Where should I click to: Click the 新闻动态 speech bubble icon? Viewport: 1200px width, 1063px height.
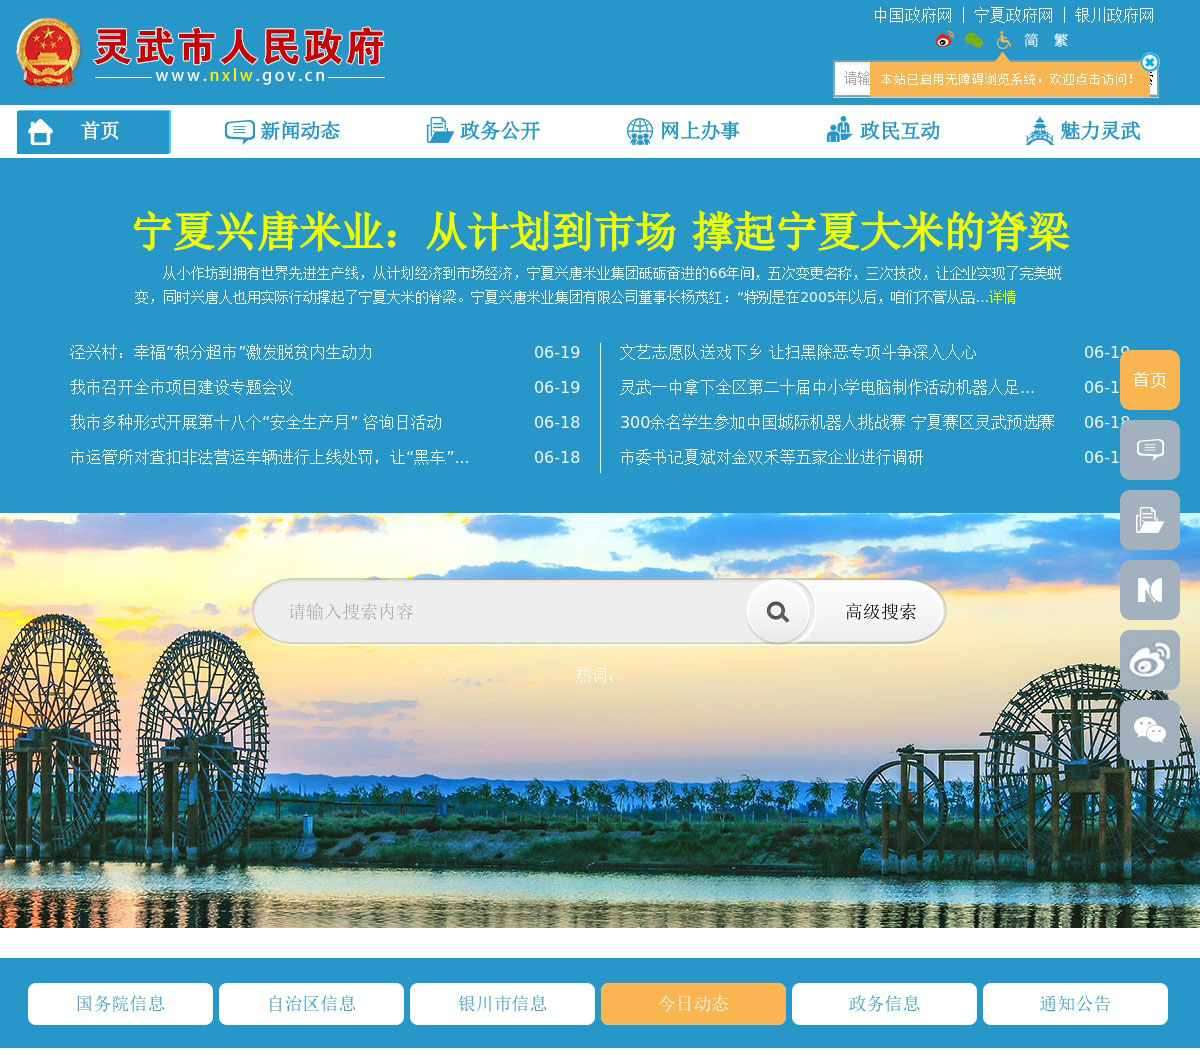pyautogui.click(x=240, y=131)
